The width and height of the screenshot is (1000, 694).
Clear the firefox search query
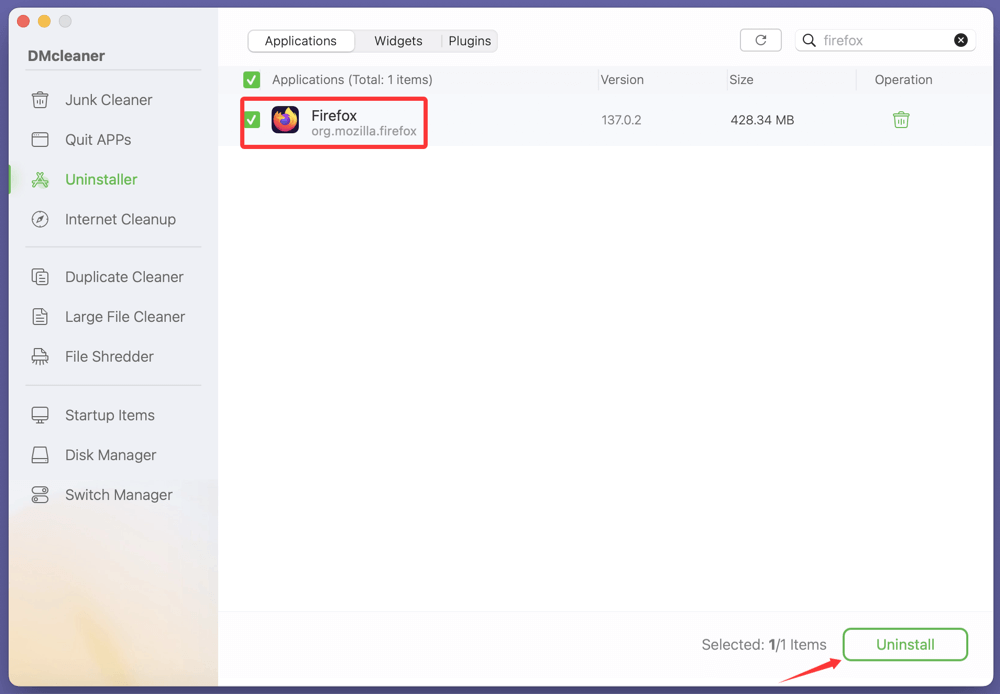[x=961, y=39]
